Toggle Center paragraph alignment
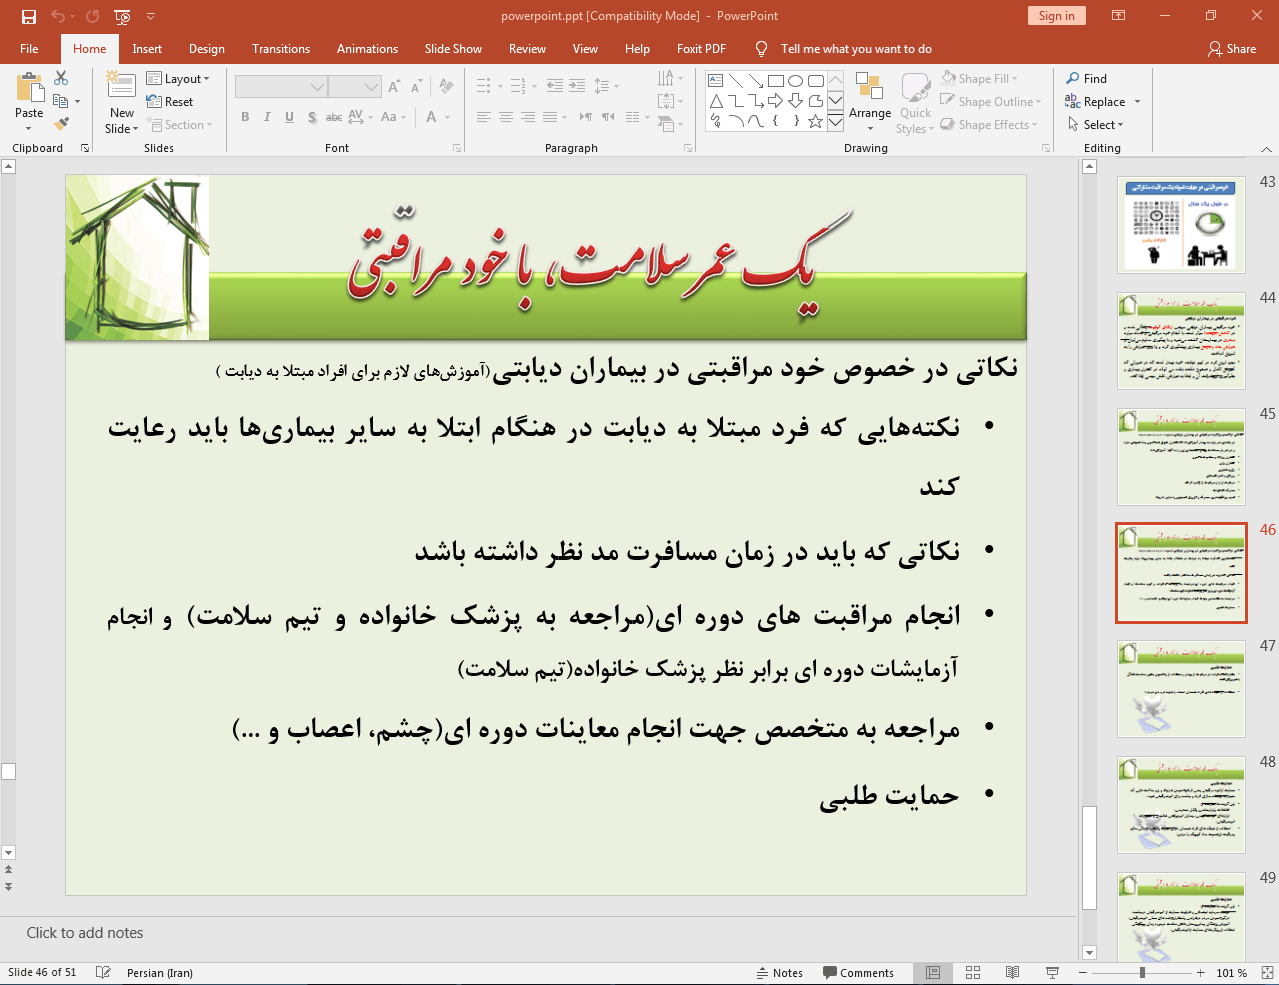 pyautogui.click(x=506, y=117)
